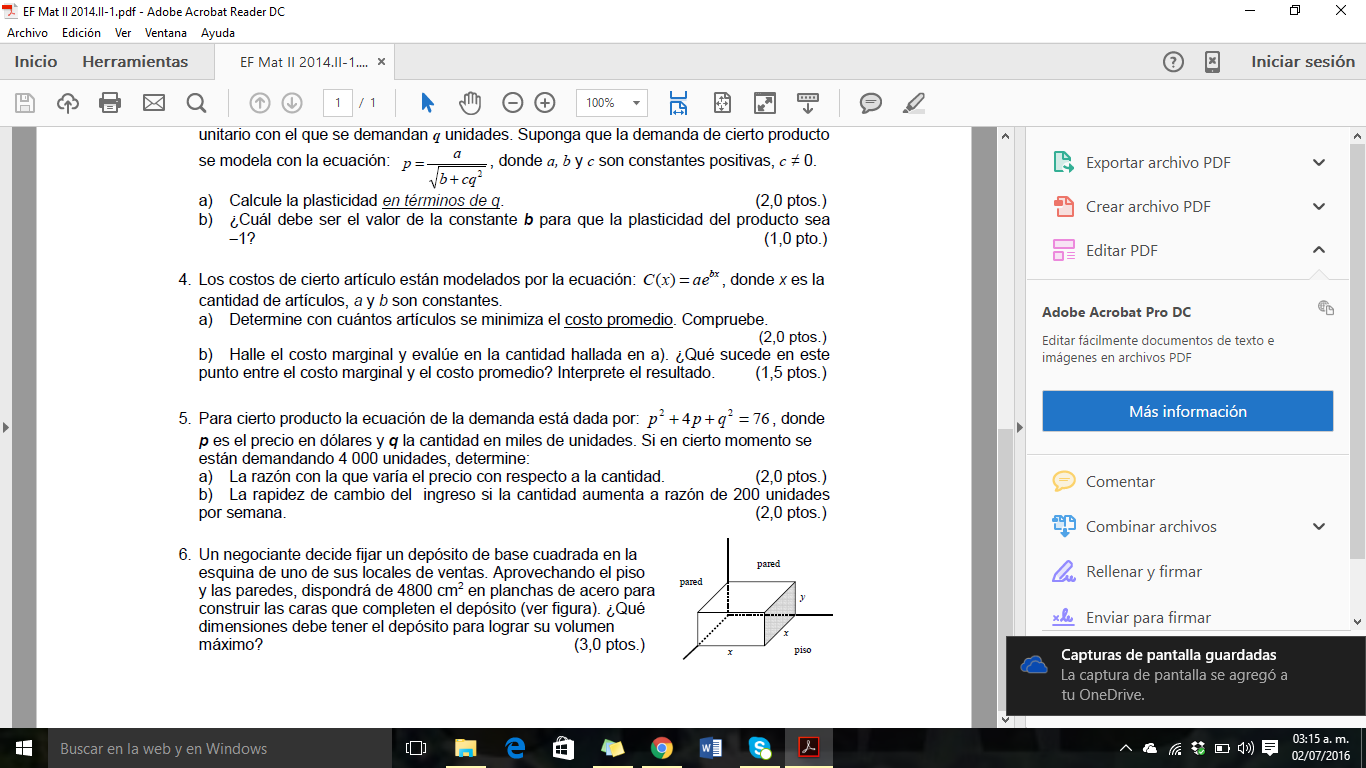Open the Add comment note tool

(871, 103)
